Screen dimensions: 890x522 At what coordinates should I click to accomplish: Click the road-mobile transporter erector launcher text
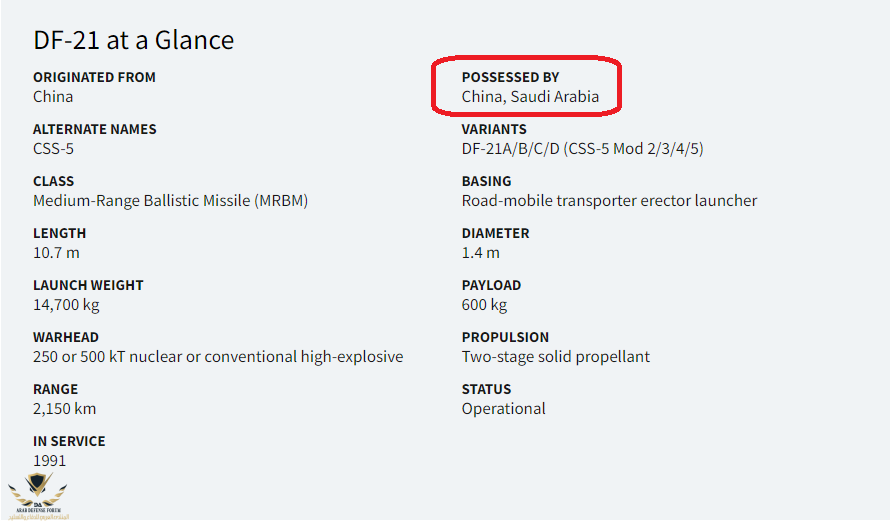609,201
